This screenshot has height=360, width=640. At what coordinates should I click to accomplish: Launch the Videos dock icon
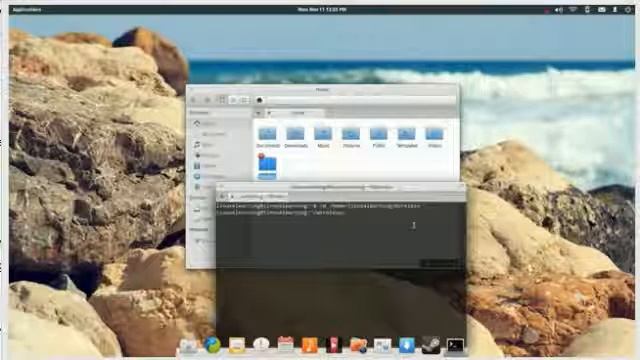tap(333, 345)
